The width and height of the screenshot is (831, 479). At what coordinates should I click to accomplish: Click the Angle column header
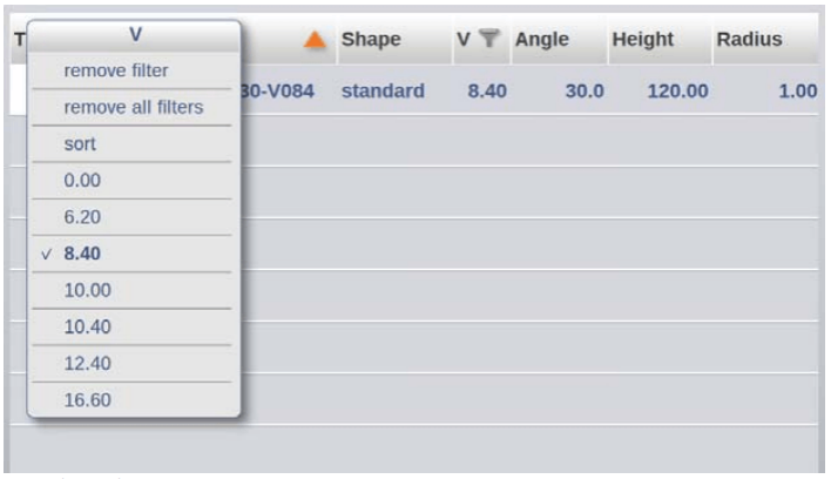(541, 40)
